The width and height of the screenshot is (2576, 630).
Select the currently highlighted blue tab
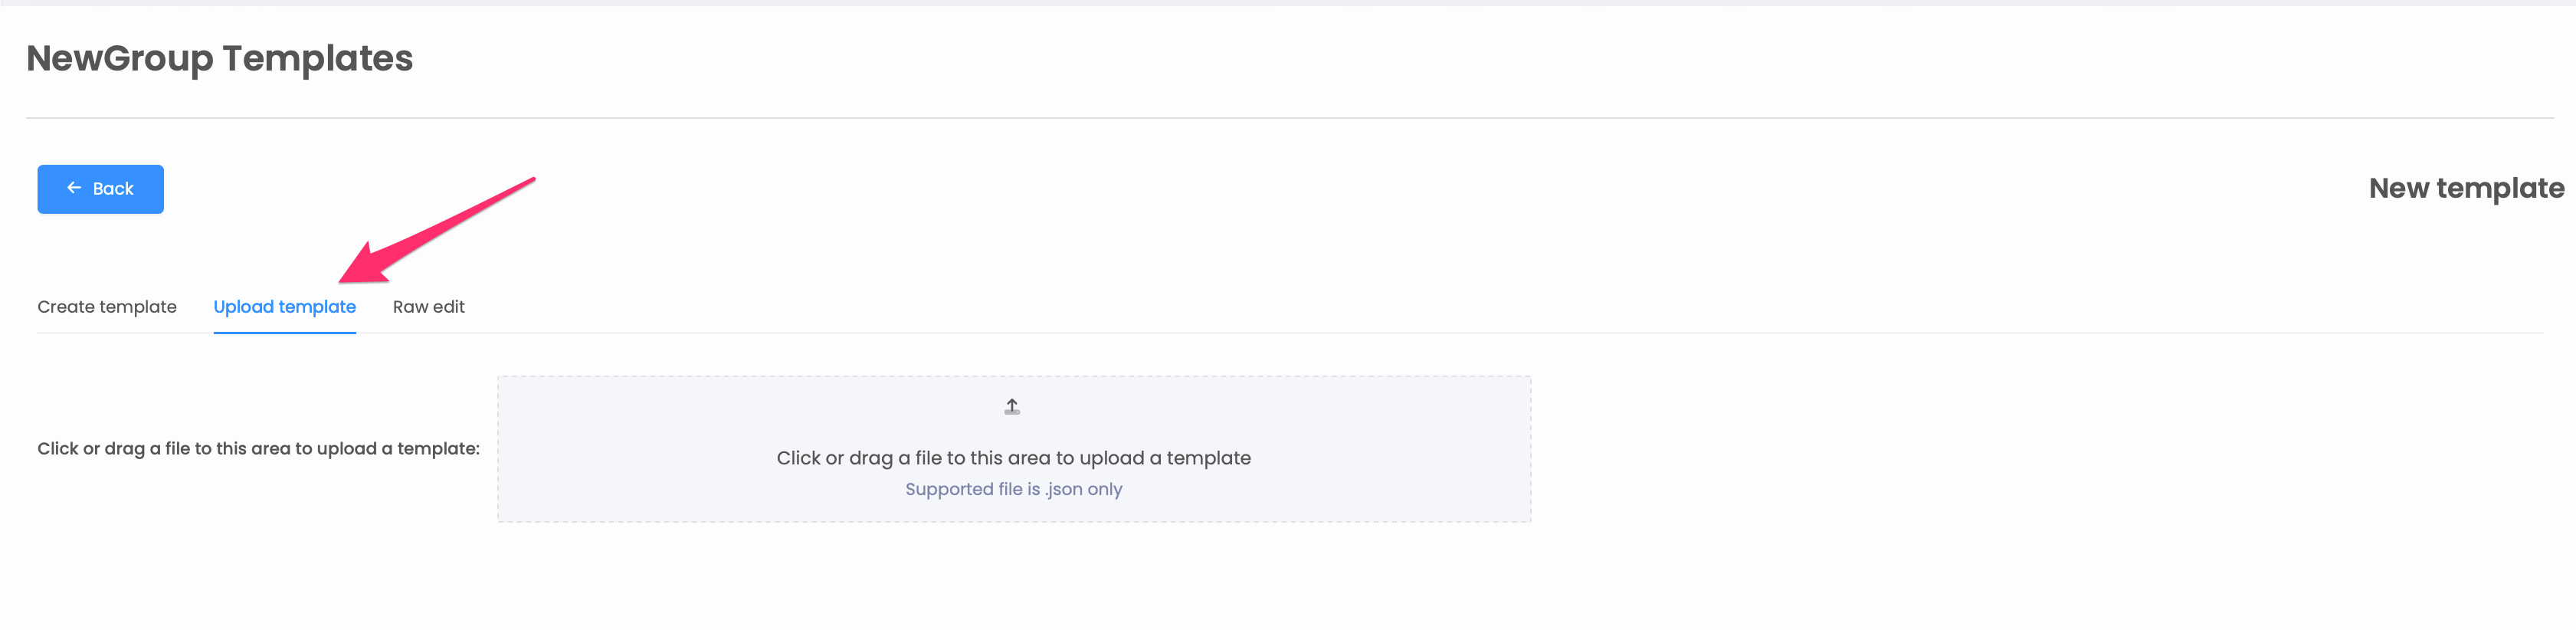coord(284,307)
